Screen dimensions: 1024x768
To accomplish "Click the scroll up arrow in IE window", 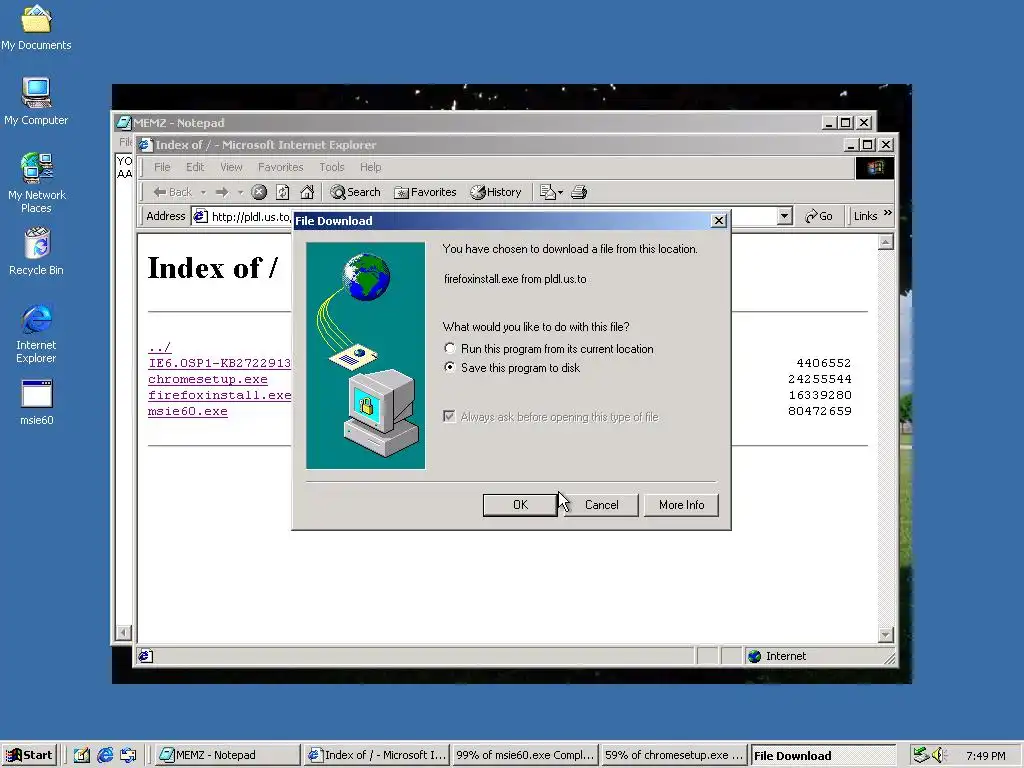I will click(x=886, y=243).
